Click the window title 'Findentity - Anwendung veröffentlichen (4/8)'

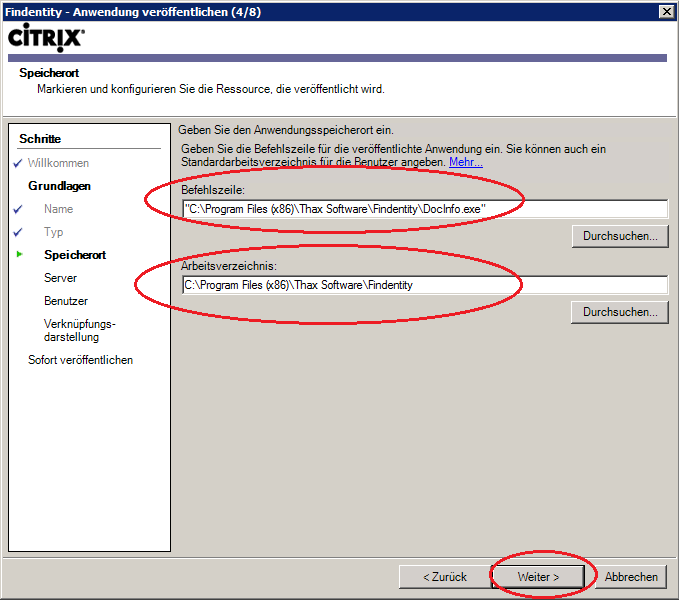coord(133,12)
